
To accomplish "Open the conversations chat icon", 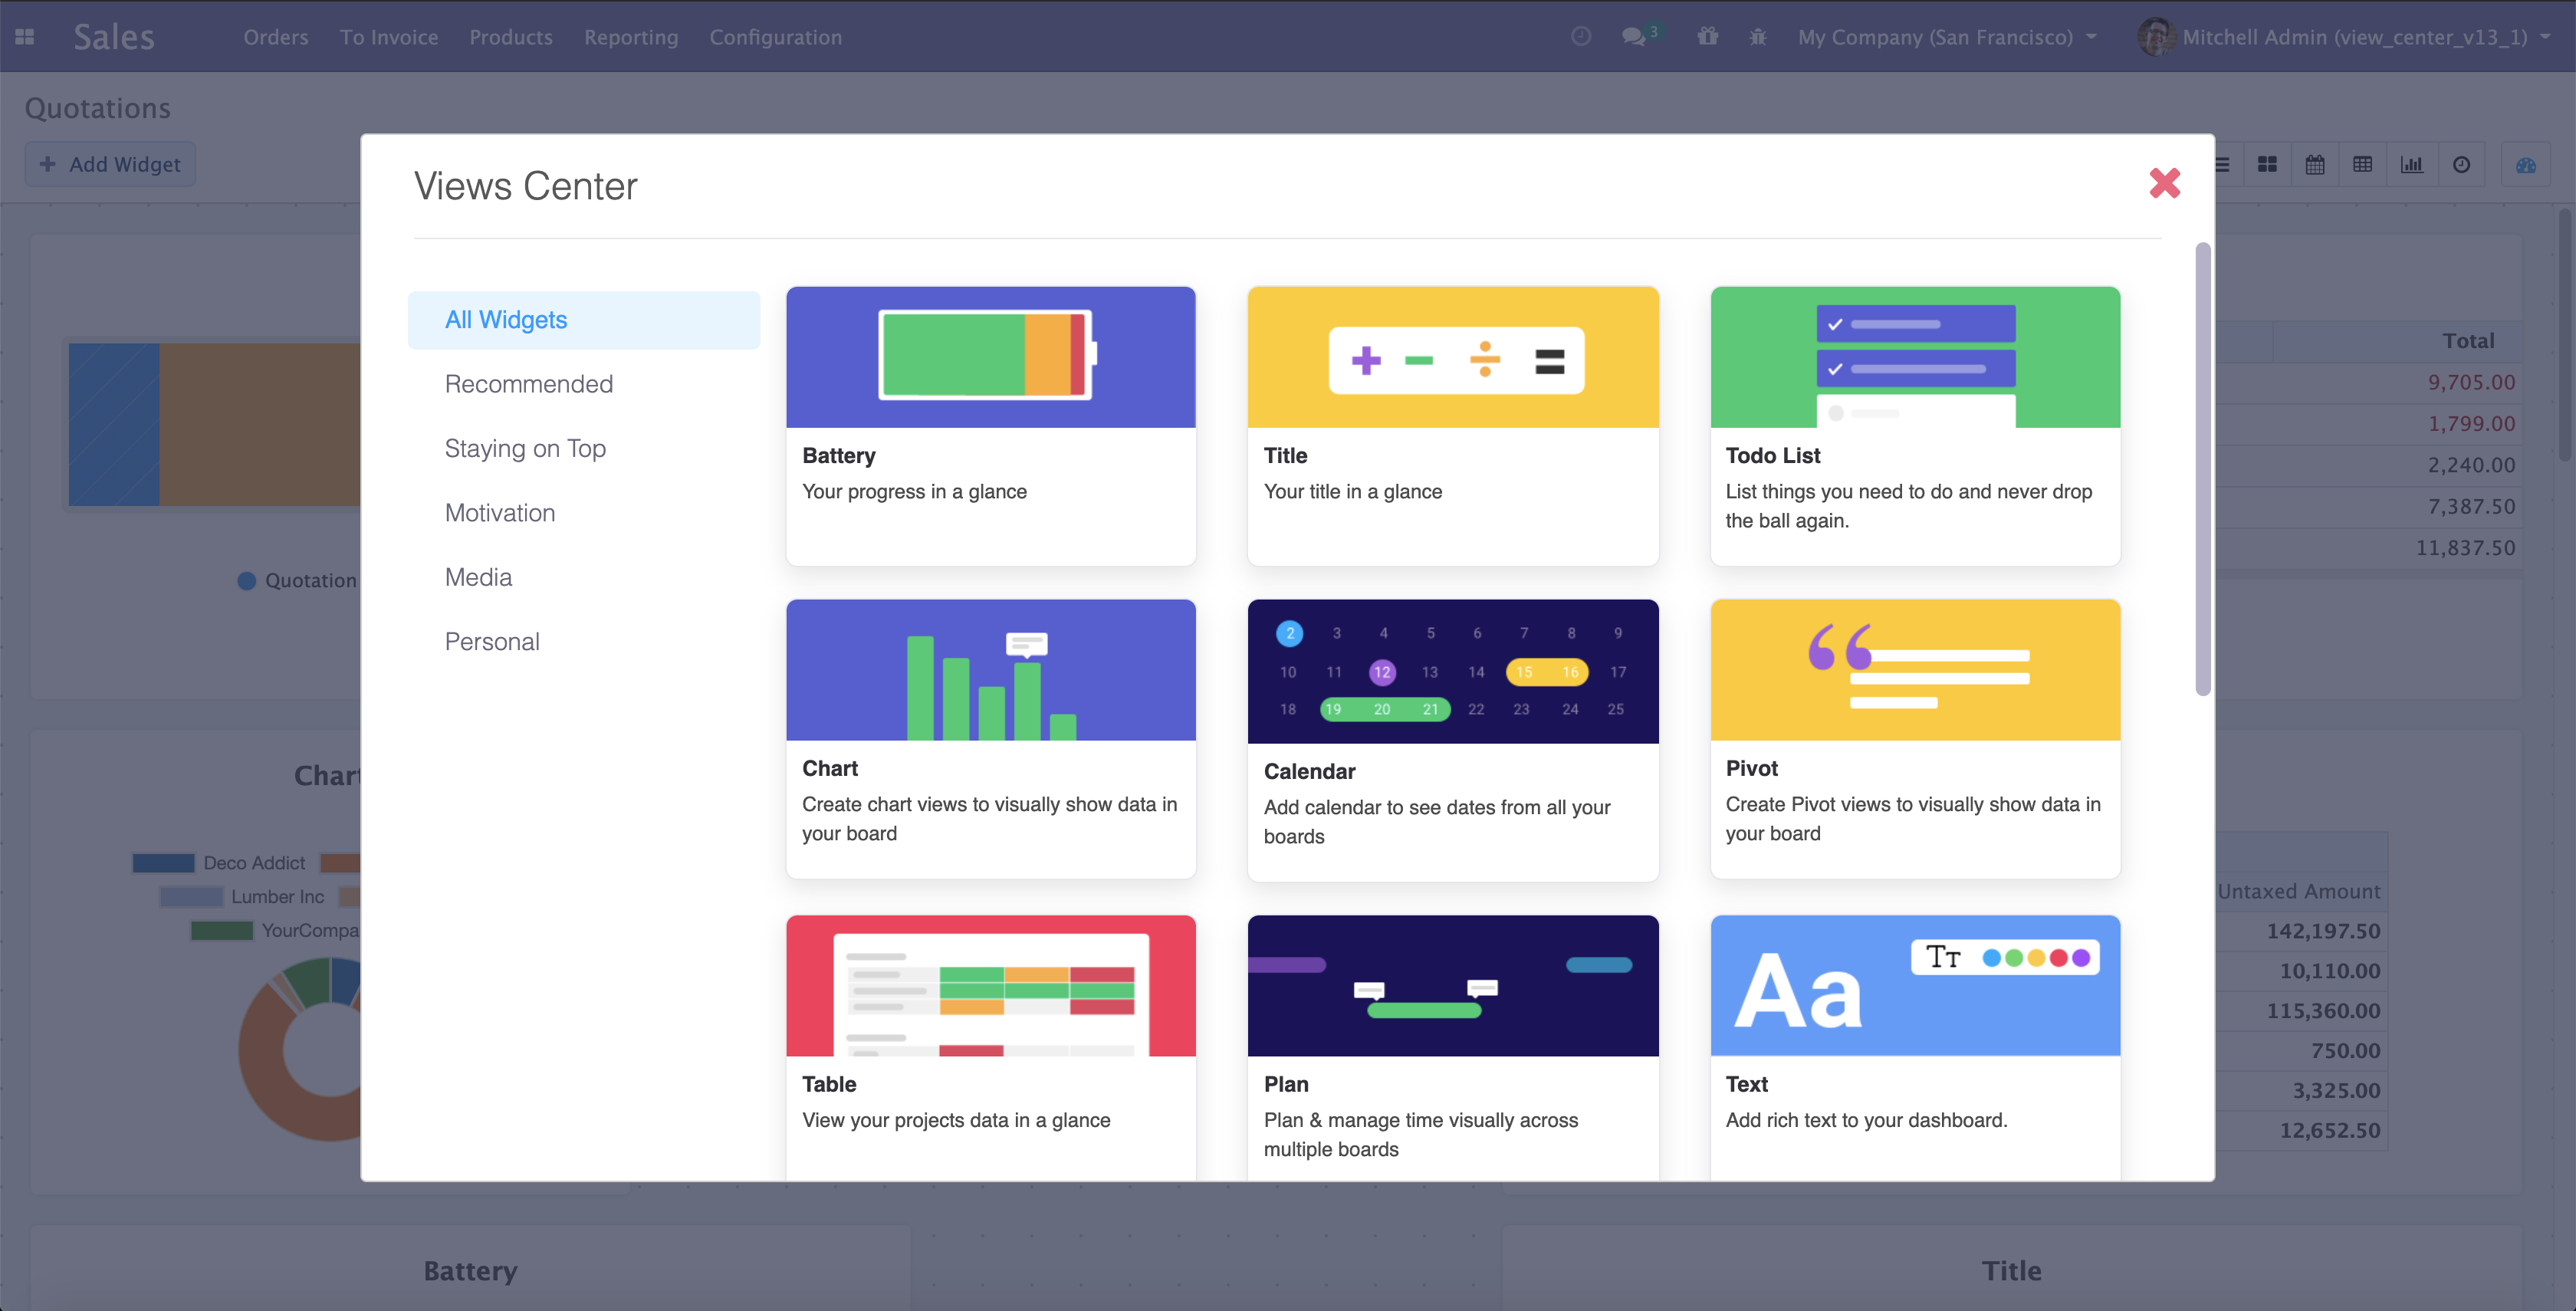I will tap(1633, 37).
